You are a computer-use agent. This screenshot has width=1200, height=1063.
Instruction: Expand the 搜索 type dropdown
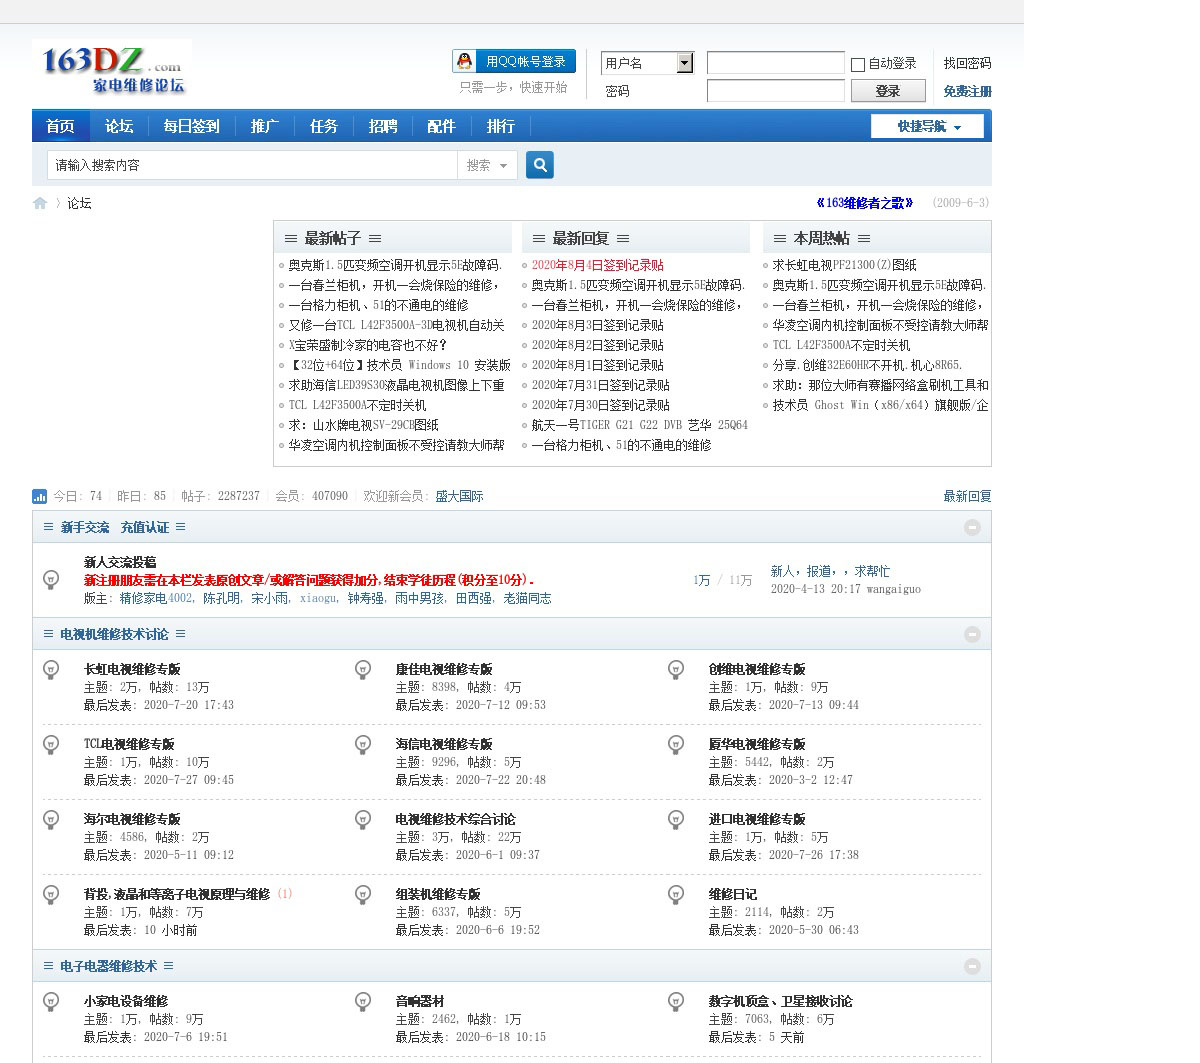pos(488,165)
